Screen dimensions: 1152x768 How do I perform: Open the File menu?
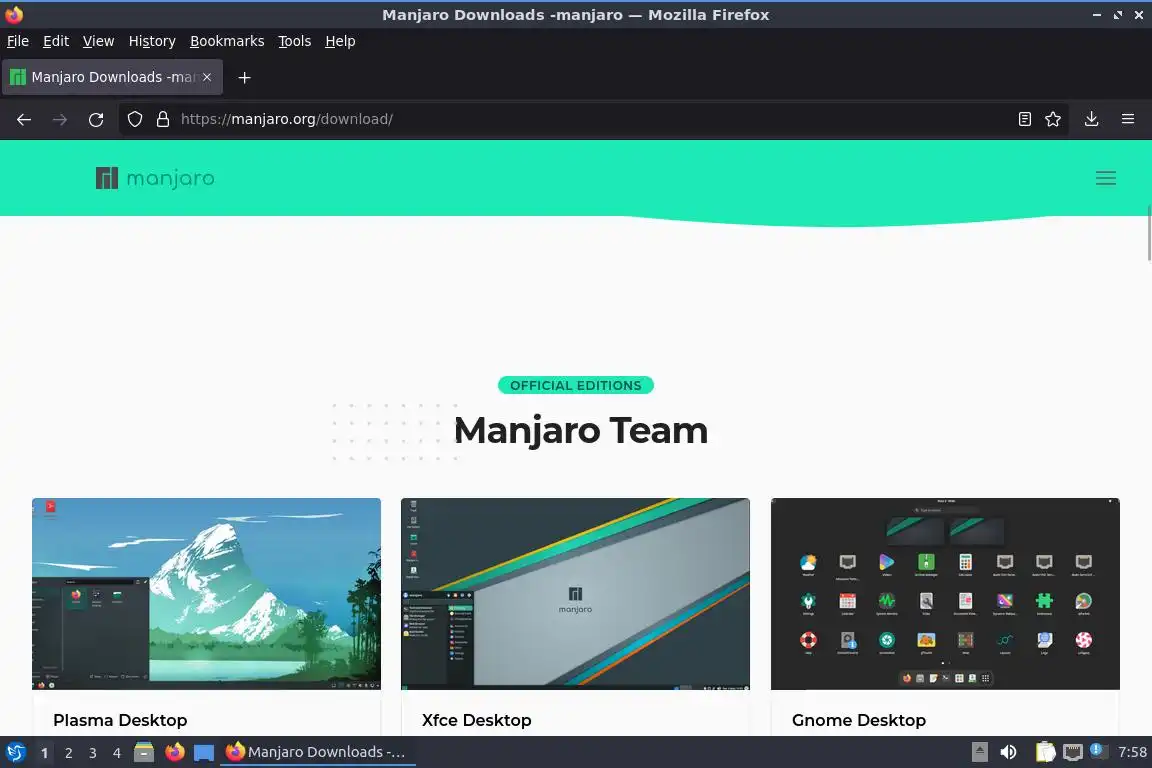(18, 41)
